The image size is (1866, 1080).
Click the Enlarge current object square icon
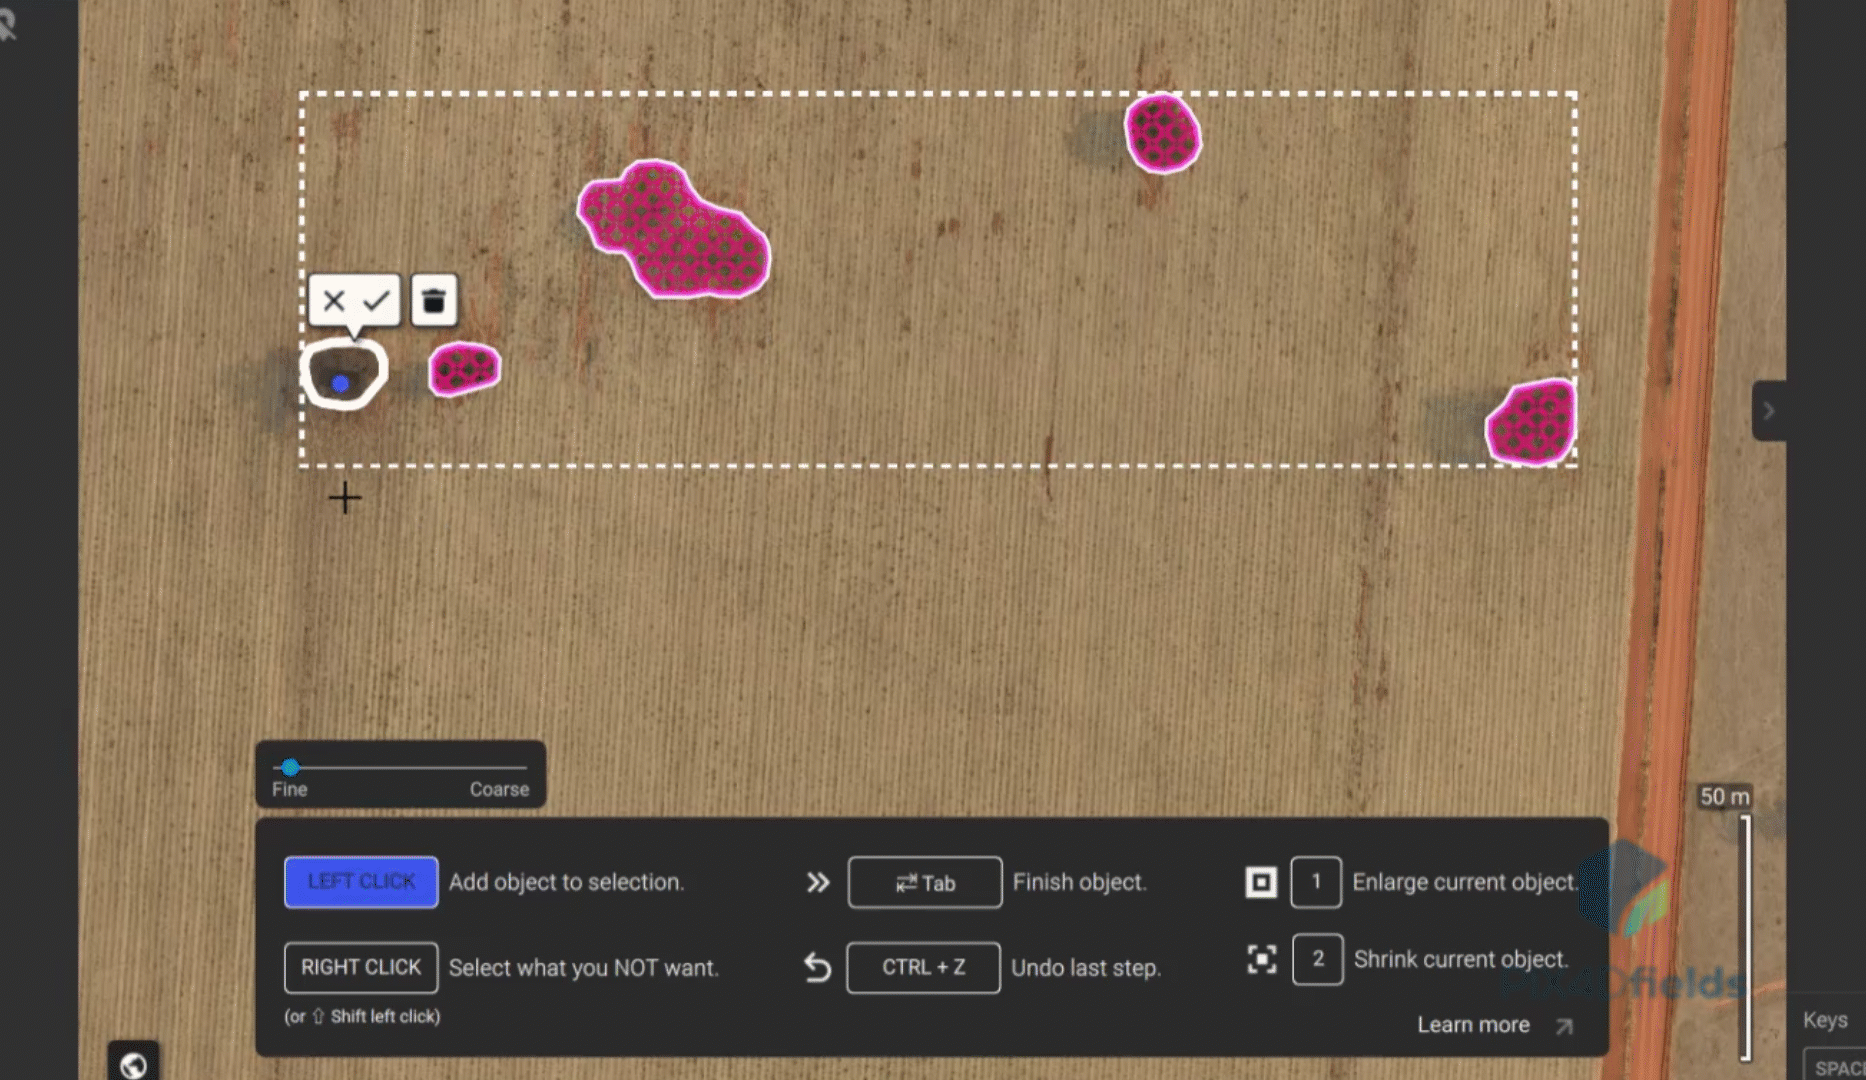(1261, 882)
